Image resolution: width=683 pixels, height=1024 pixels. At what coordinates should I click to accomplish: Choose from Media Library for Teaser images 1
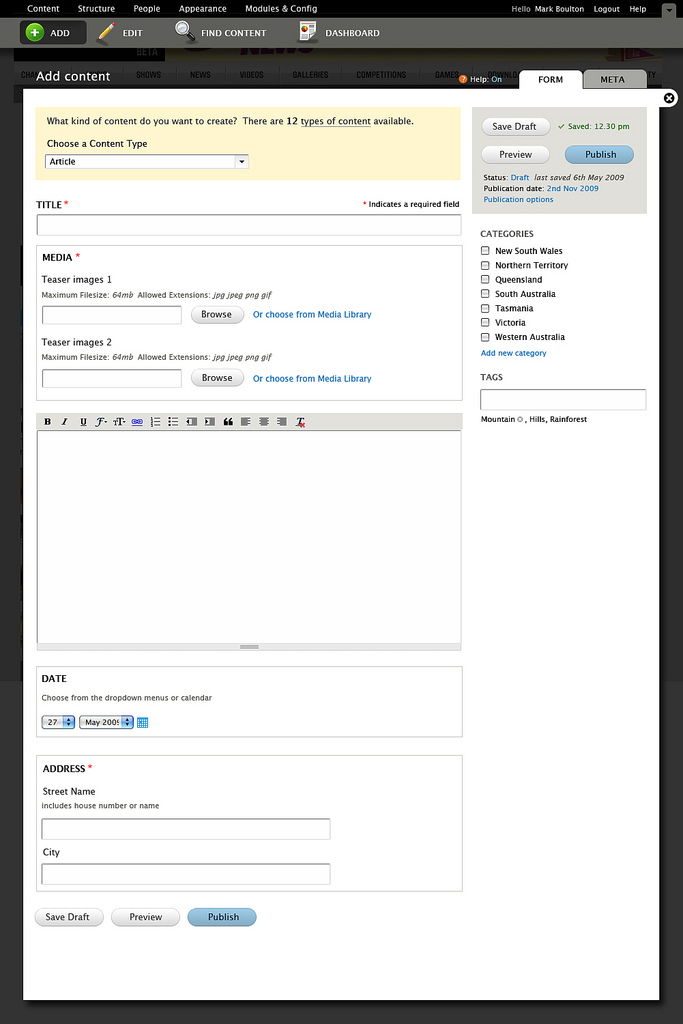pyautogui.click(x=312, y=315)
